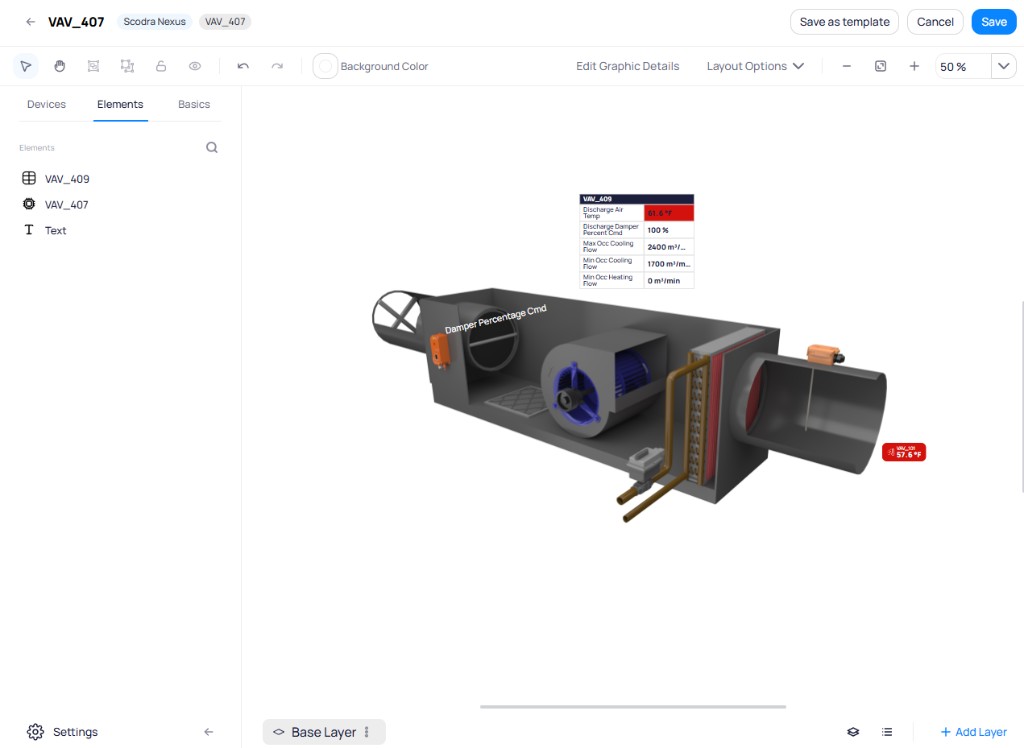The height and width of the screenshot is (748, 1024).
Task: Click the fit-to-screen icon
Action: point(880,66)
